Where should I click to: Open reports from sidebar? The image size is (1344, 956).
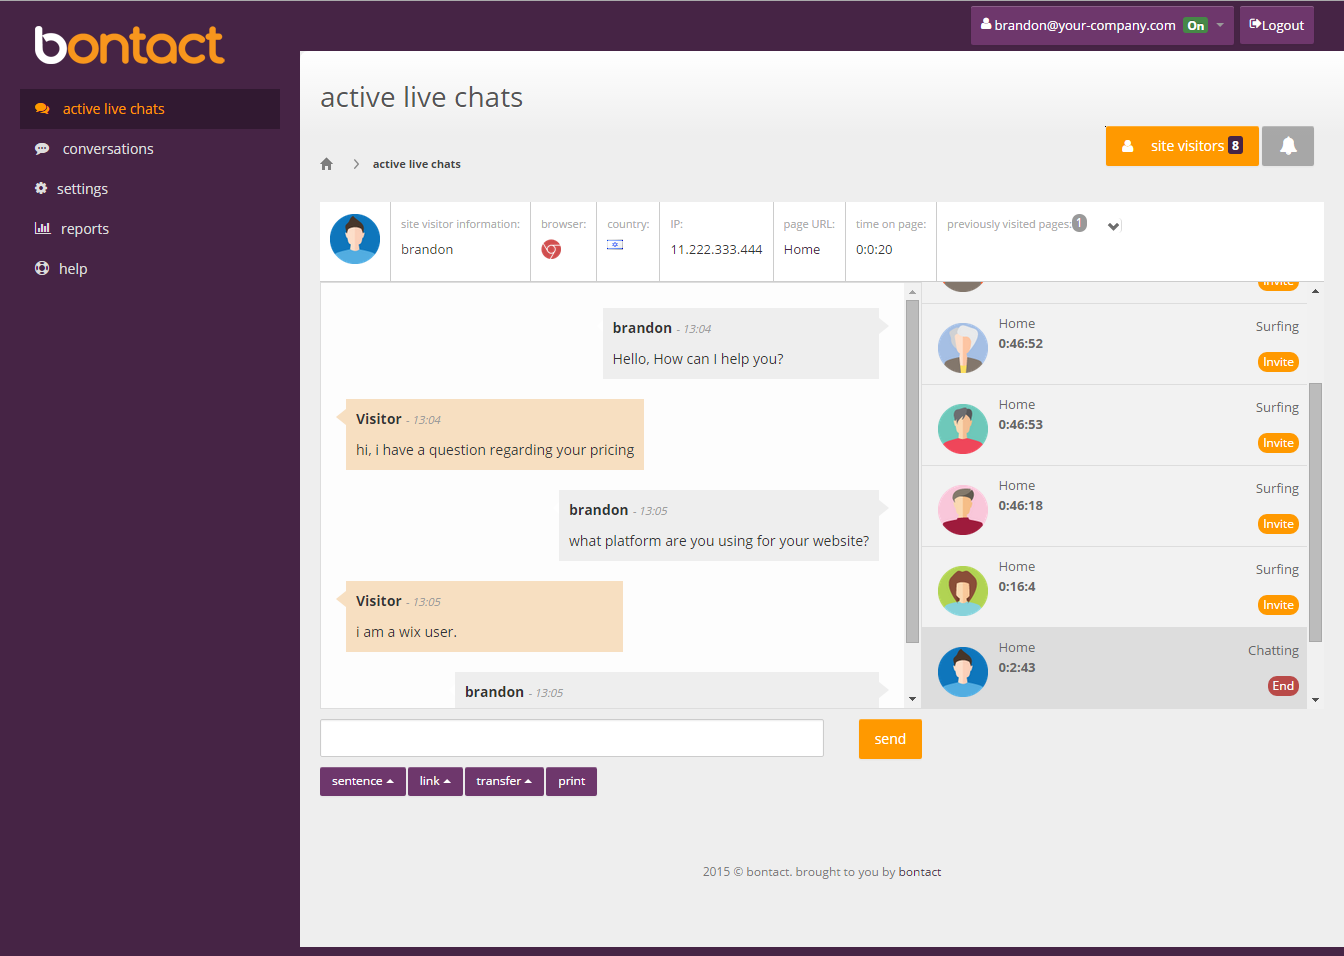(85, 229)
